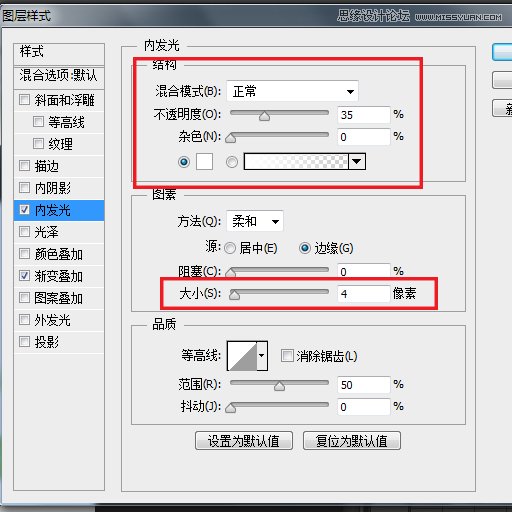512x512 pixels.
Task: Select the 斜面和浮雕 style row
Action: (x=59, y=100)
